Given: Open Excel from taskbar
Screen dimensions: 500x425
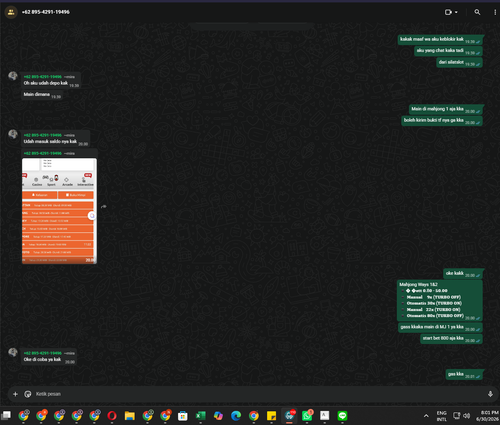Looking at the screenshot, I should [x=201, y=416].
